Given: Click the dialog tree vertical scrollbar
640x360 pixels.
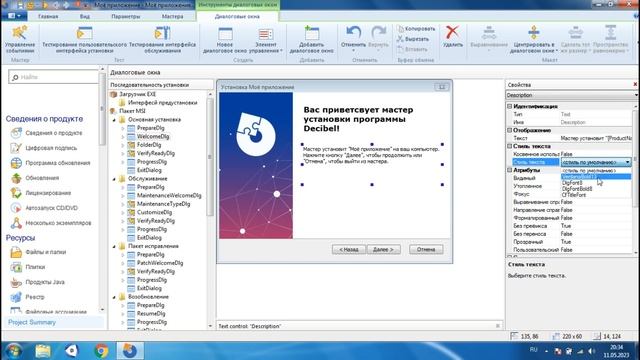Looking at the screenshot, I should click(x=210, y=157).
